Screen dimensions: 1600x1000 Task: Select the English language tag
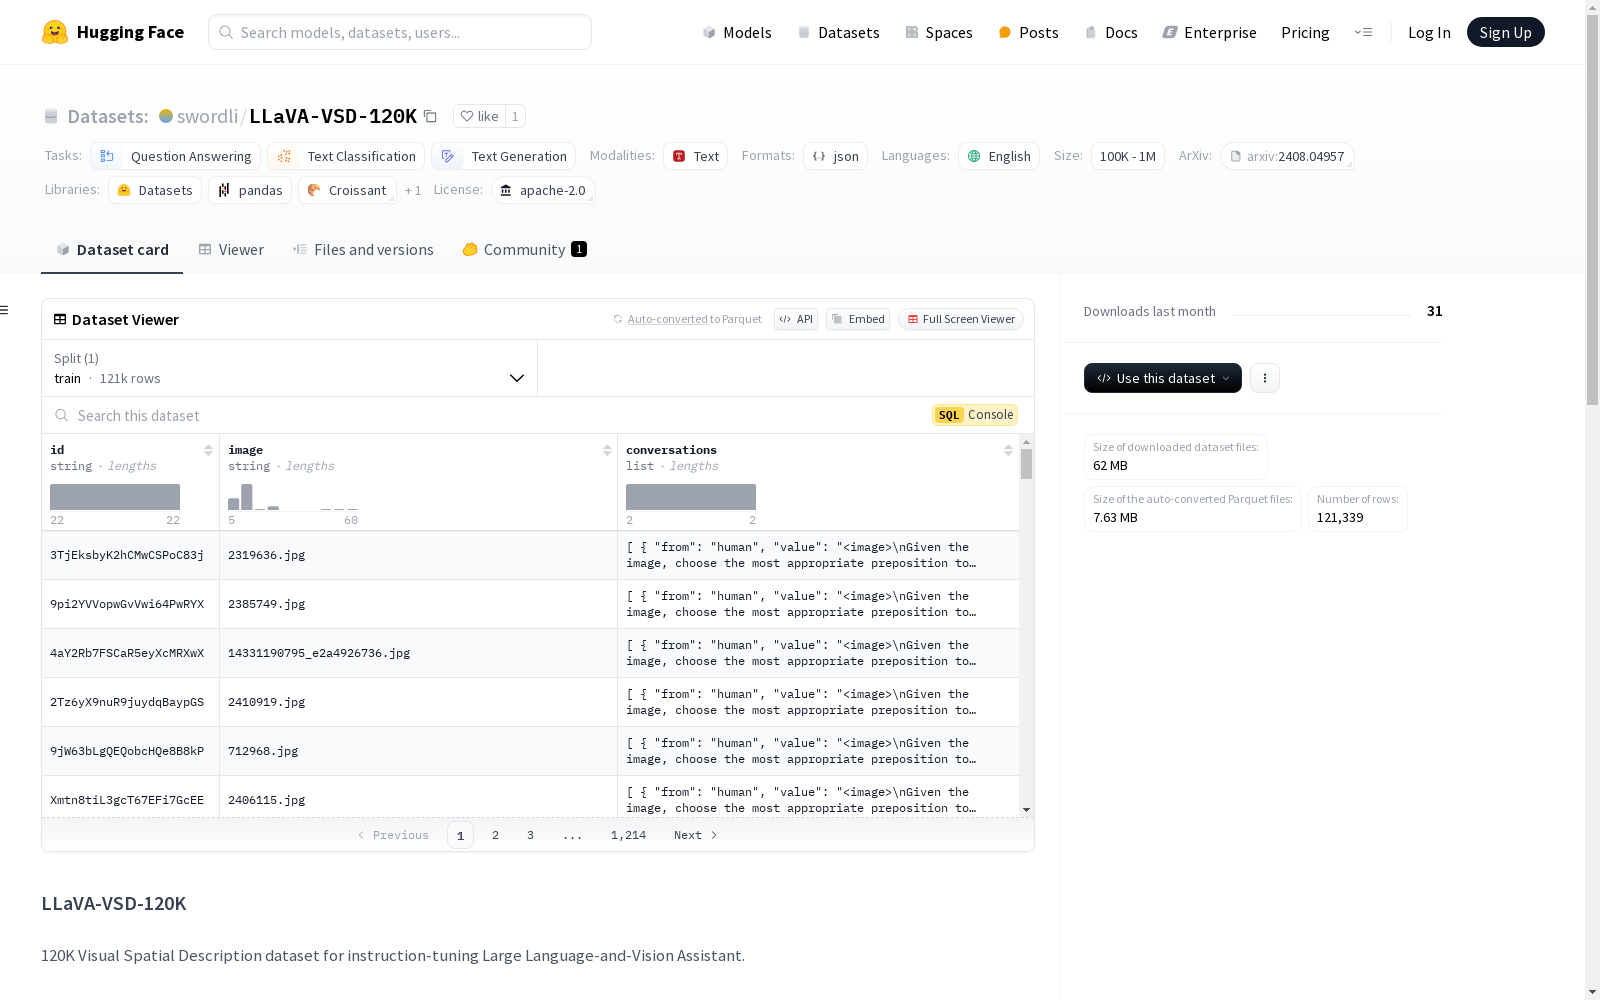[x=999, y=156]
